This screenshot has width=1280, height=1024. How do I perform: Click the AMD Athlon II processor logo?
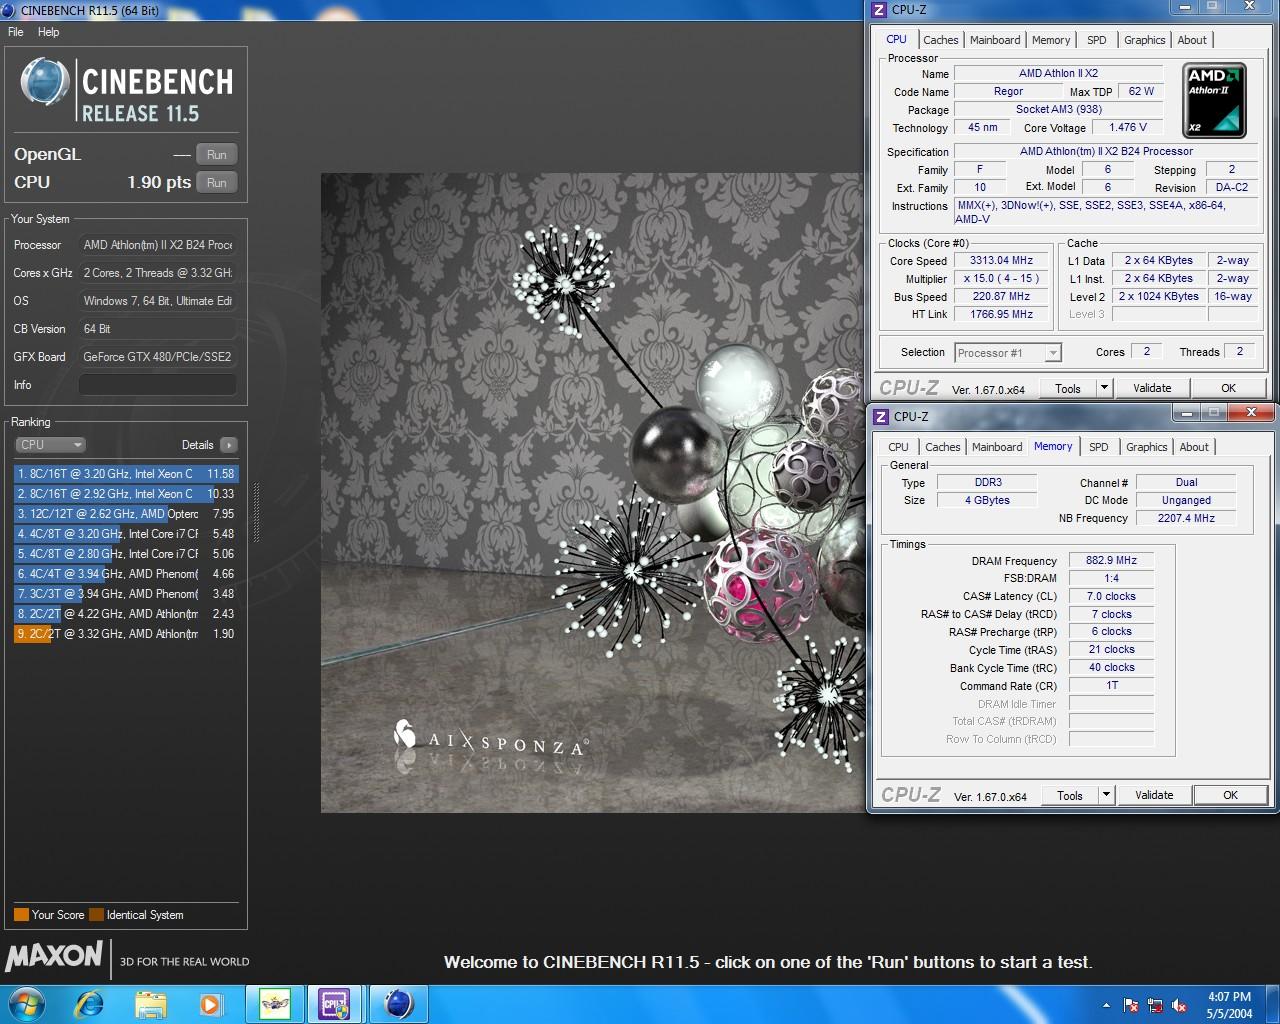(1214, 100)
